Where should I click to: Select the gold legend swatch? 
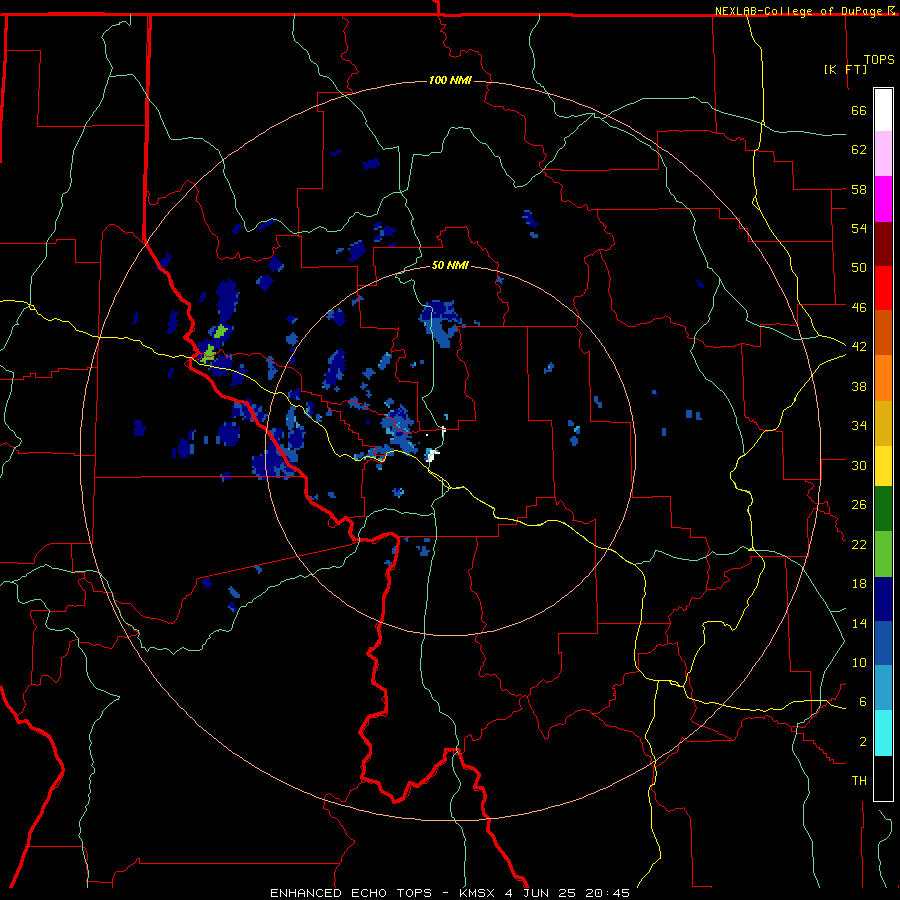(883, 423)
